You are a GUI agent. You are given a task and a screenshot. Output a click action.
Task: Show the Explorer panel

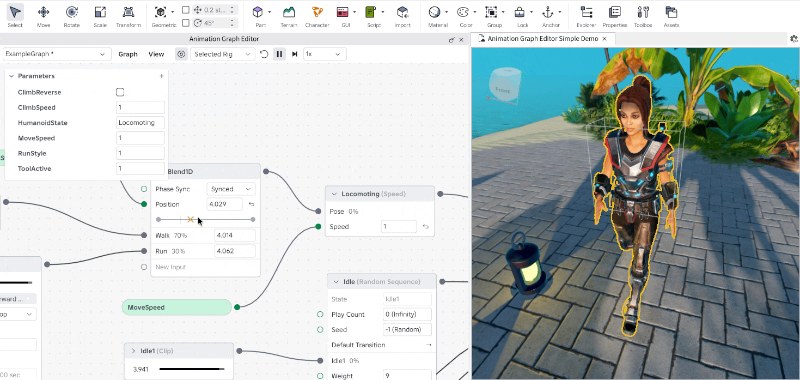pos(586,16)
